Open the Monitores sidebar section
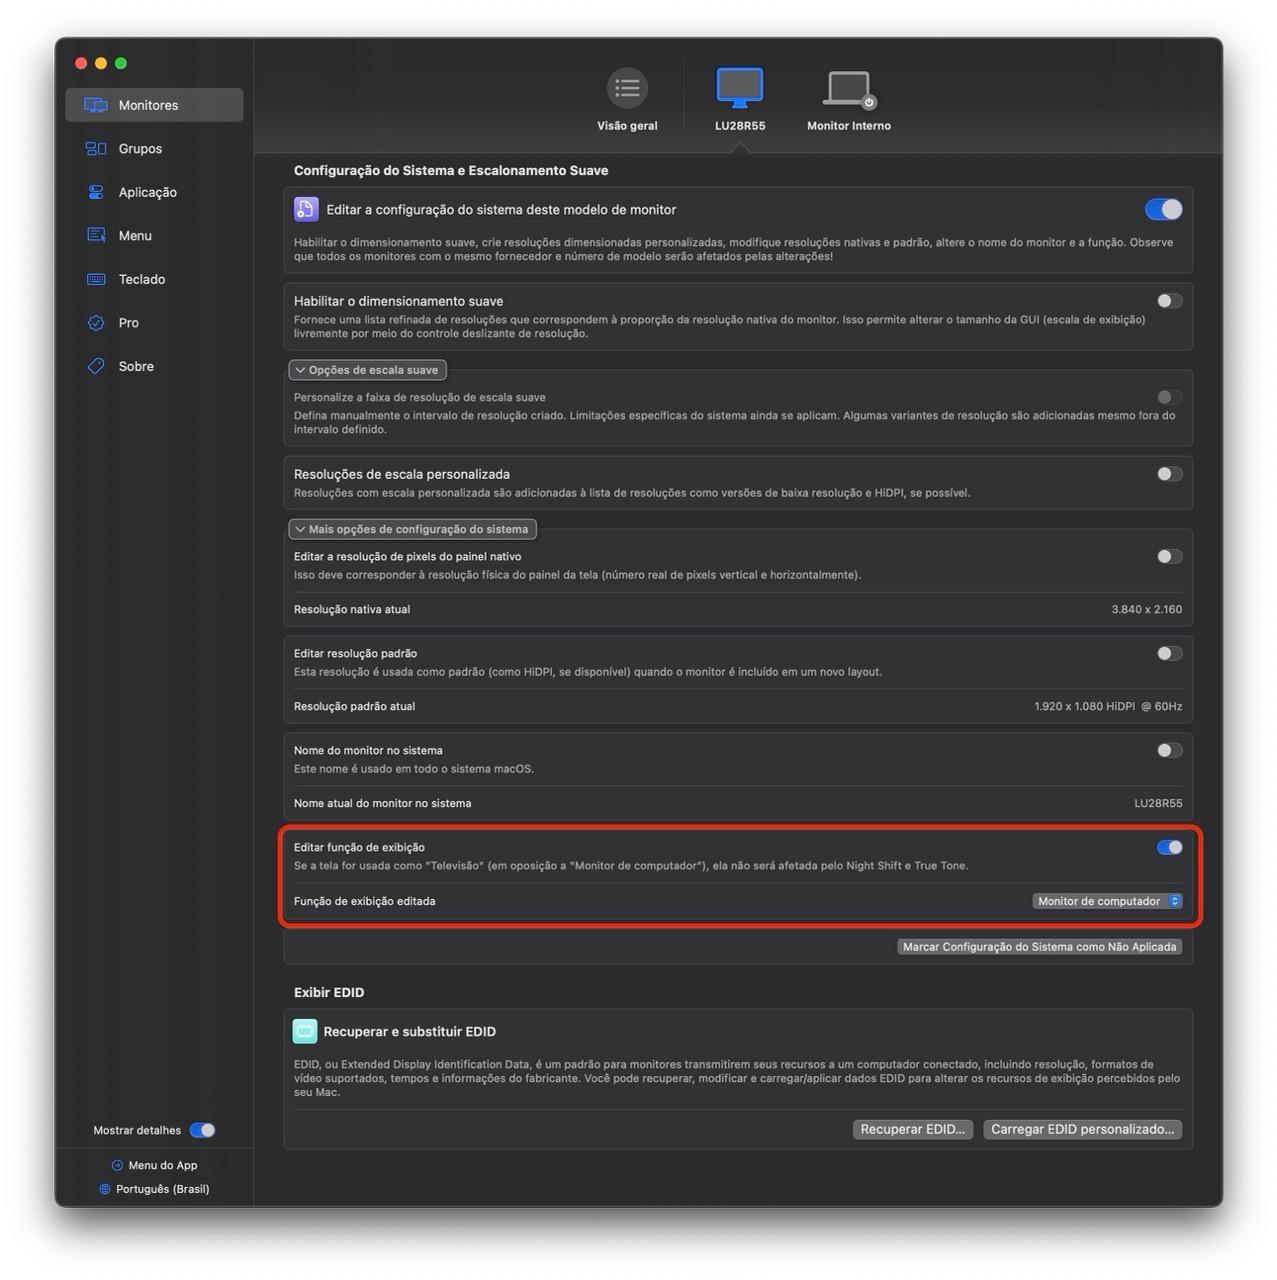Viewport: 1277px width, 1280px height. click(154, 105)
